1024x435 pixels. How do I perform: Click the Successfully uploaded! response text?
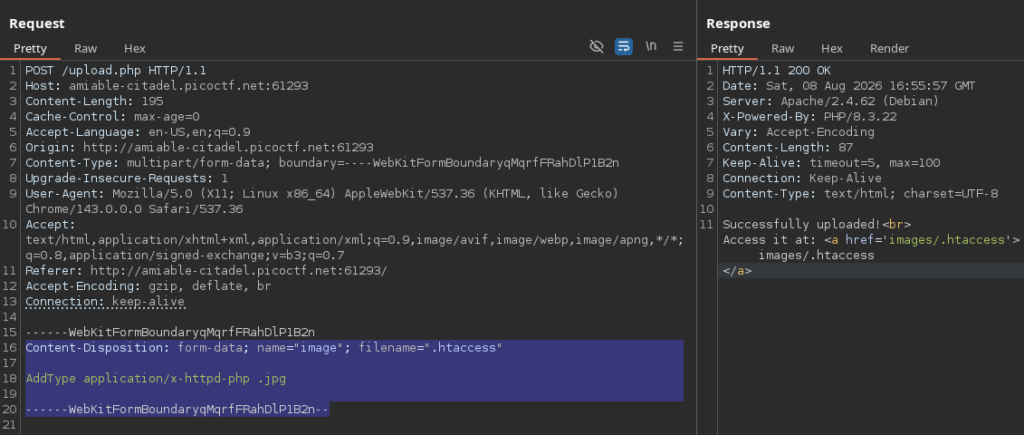pos(802,224)
